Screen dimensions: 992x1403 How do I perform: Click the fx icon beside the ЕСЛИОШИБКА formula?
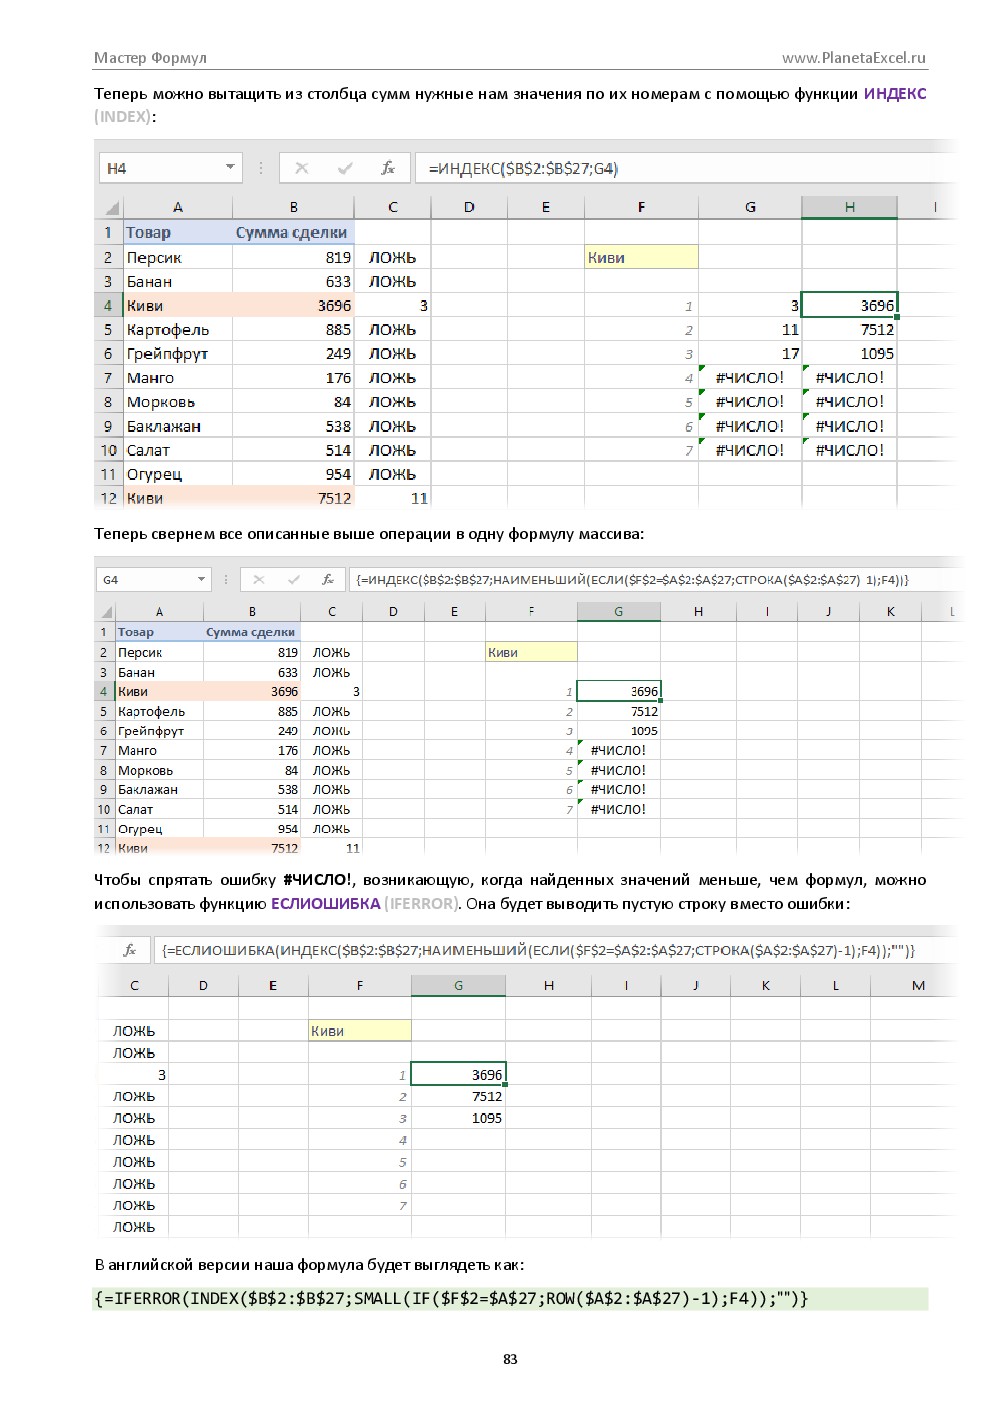point(129,950)
